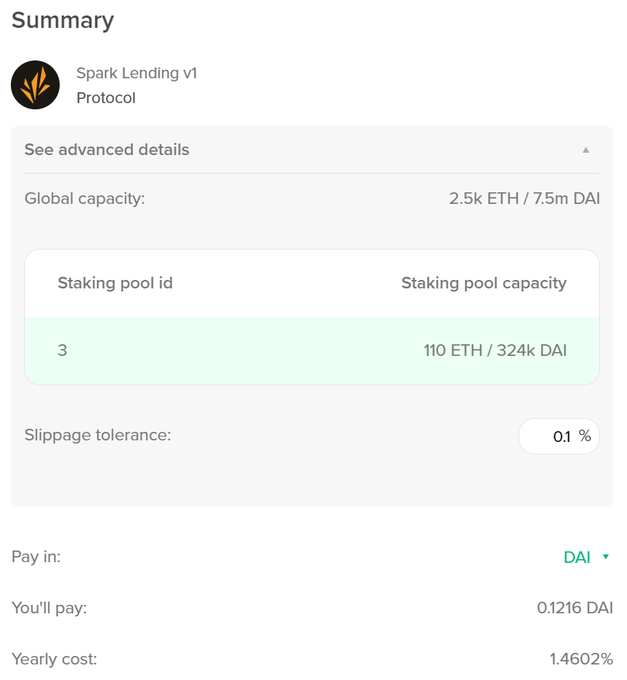Click the Staking pool capacity column header

pos(484,283)
